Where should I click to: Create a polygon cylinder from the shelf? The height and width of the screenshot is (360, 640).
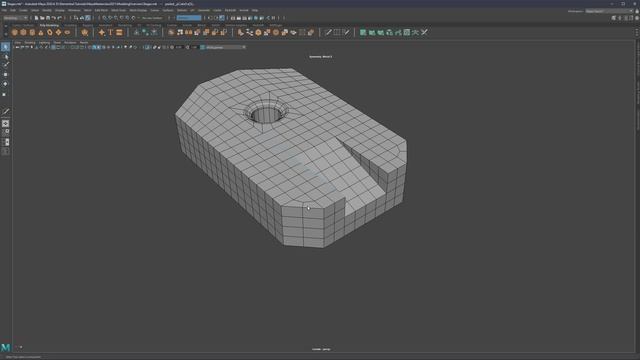(x=32, y=32)
